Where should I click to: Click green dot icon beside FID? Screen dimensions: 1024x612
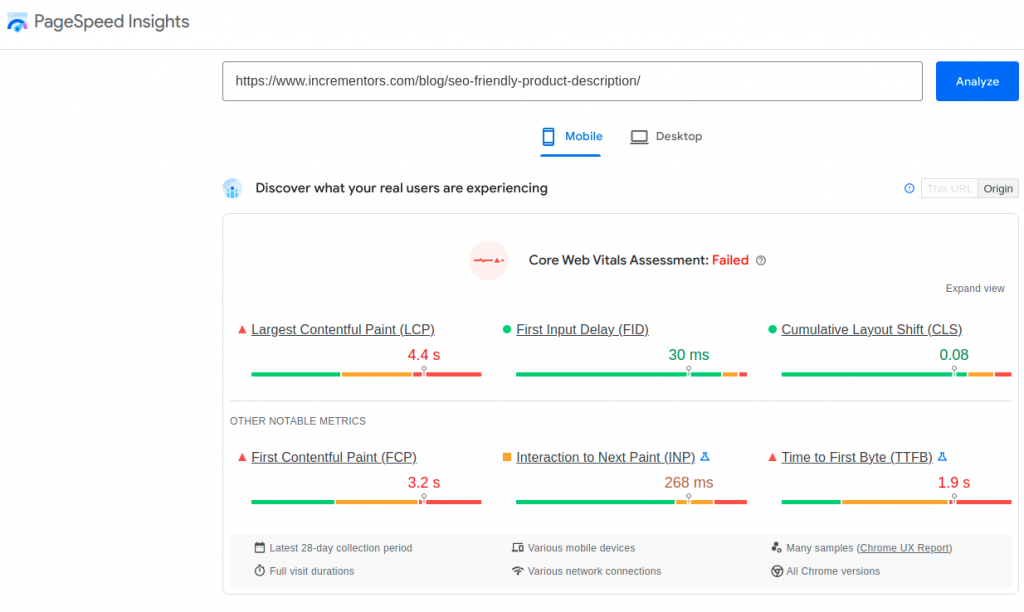pyautogui.click(x=507, y=329)
